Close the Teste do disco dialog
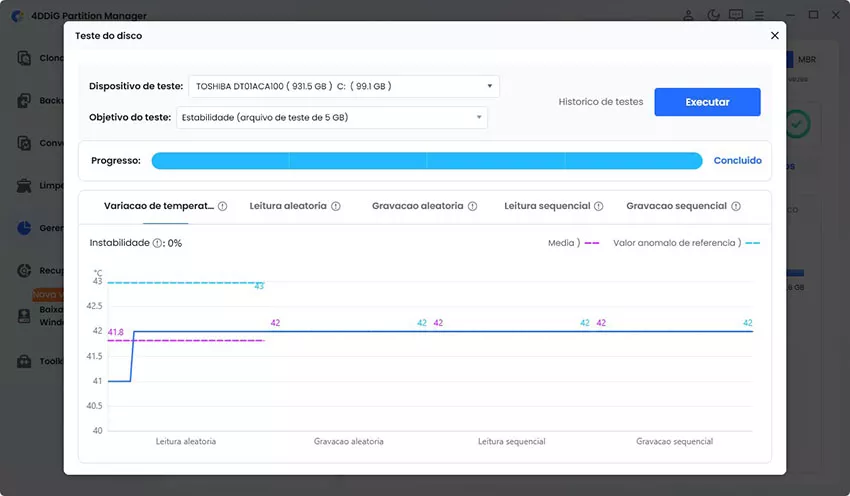Image resolution: width=850 pixels, height=496 pixels. pyautogui.click(x=775, y=35)
